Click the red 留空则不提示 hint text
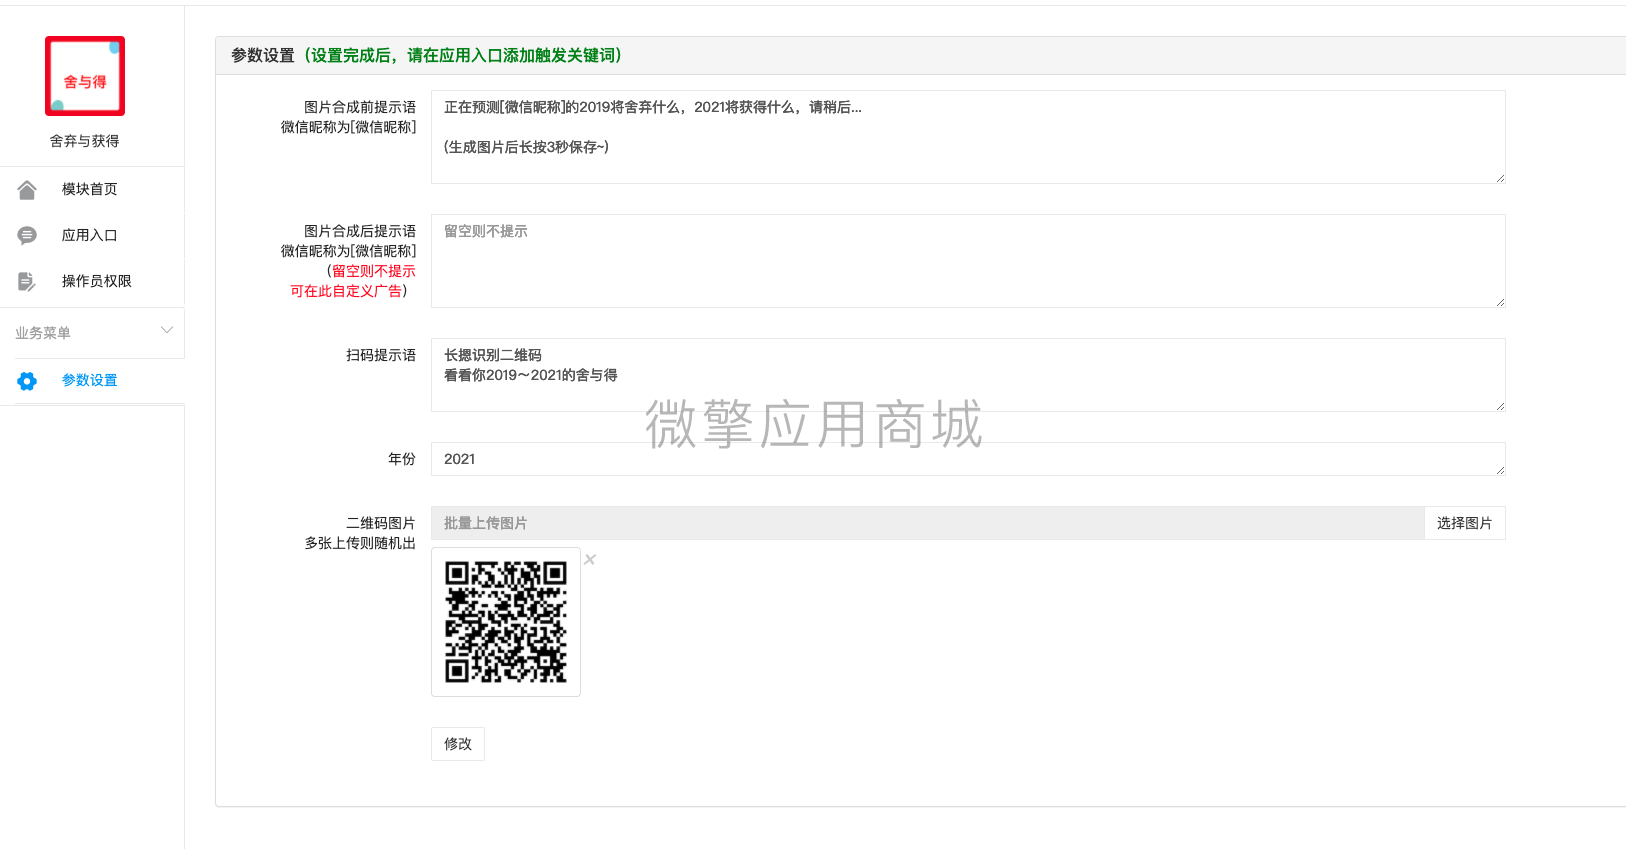This screenshot has width=1626, height=849. click(x=374, y=271)
